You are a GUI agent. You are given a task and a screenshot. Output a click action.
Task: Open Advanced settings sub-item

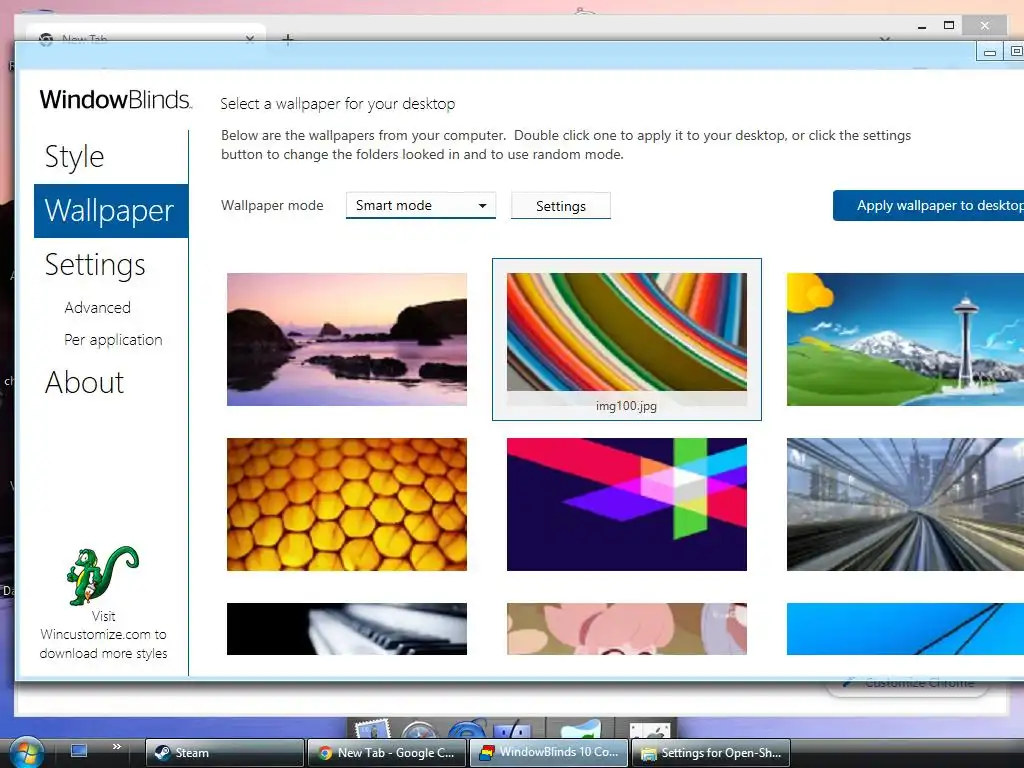[x=97, y=308]
